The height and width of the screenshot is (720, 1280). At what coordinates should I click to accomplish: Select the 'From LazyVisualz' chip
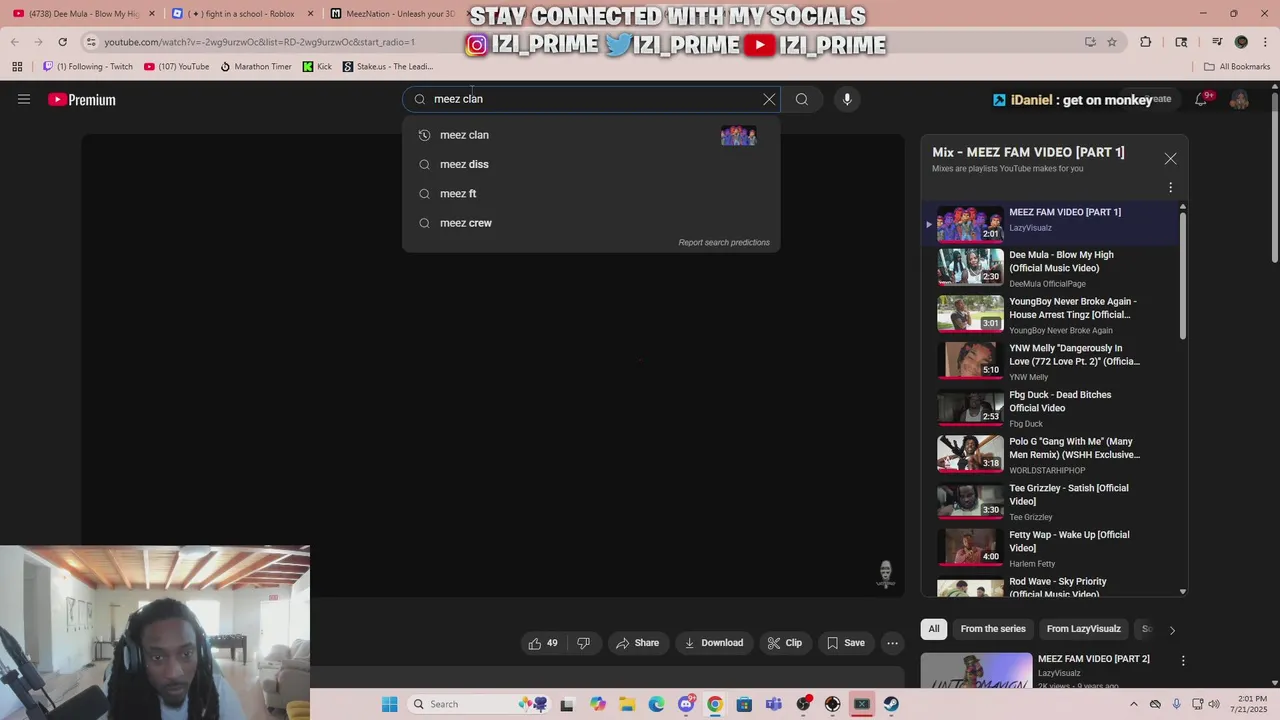click(1083, 629)
